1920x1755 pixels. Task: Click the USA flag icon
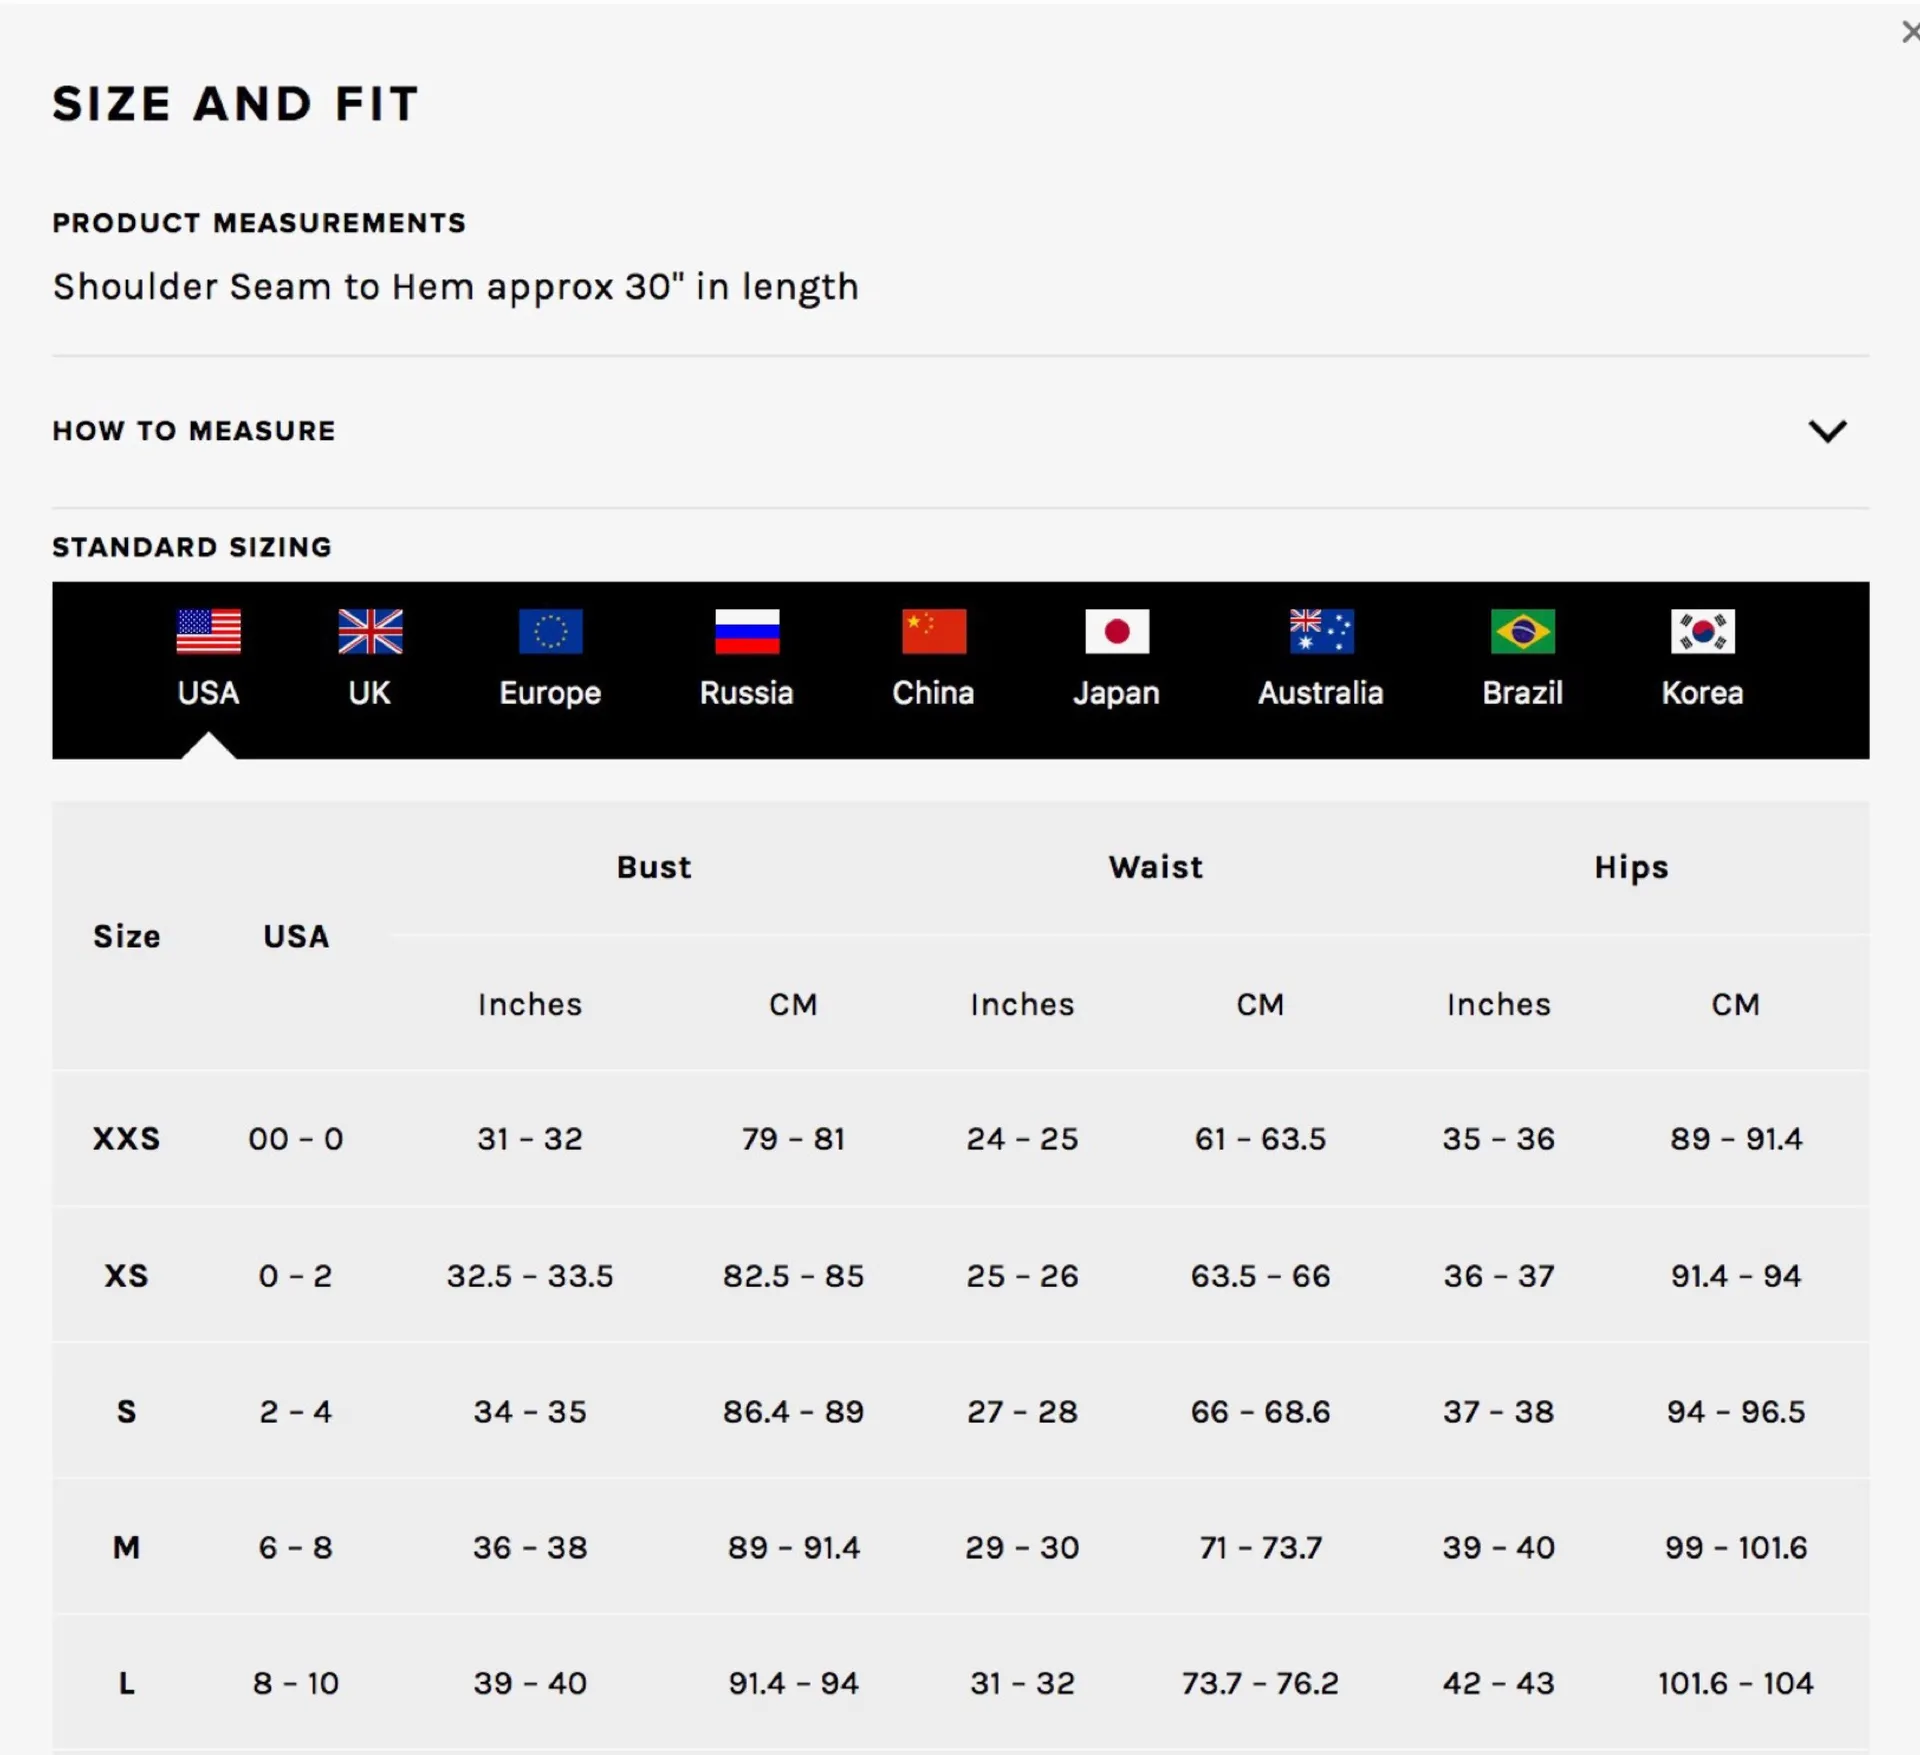[208, 631]
